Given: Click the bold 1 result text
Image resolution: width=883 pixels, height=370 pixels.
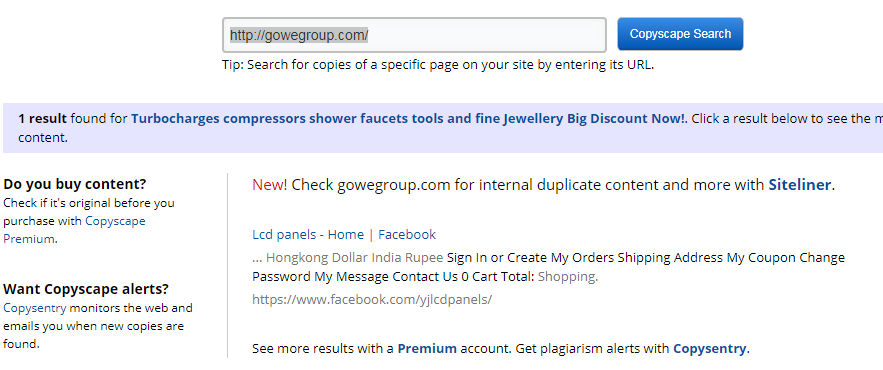Looking at the screenshot, I should pos(42,119).
